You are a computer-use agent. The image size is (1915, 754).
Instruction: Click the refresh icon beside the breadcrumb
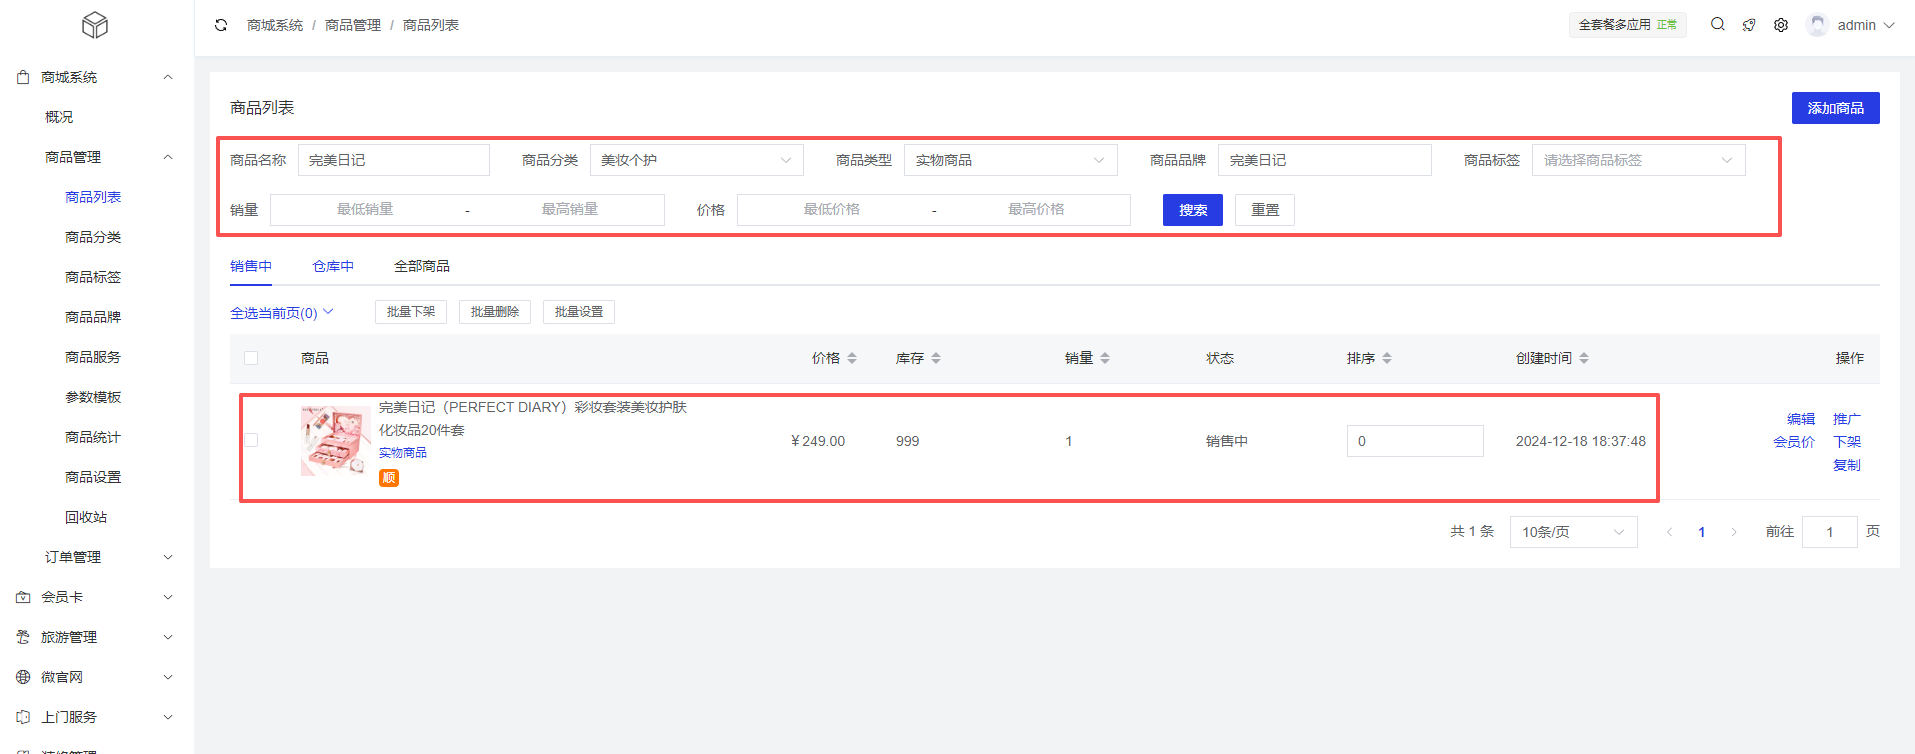(x=221, y=25)
